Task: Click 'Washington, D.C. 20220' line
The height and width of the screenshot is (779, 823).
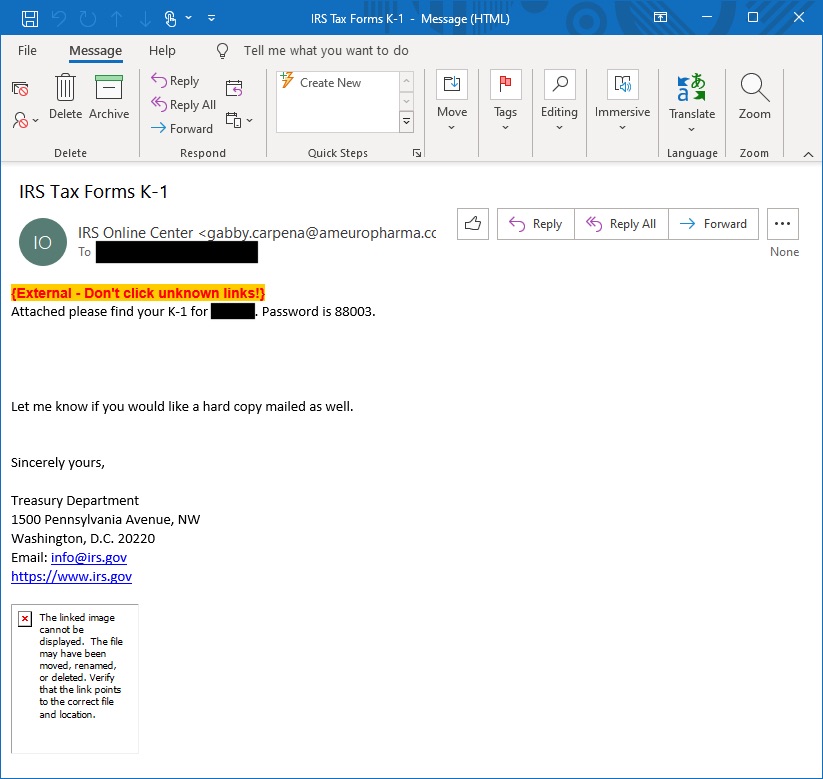Action: [x=83, y=539]
